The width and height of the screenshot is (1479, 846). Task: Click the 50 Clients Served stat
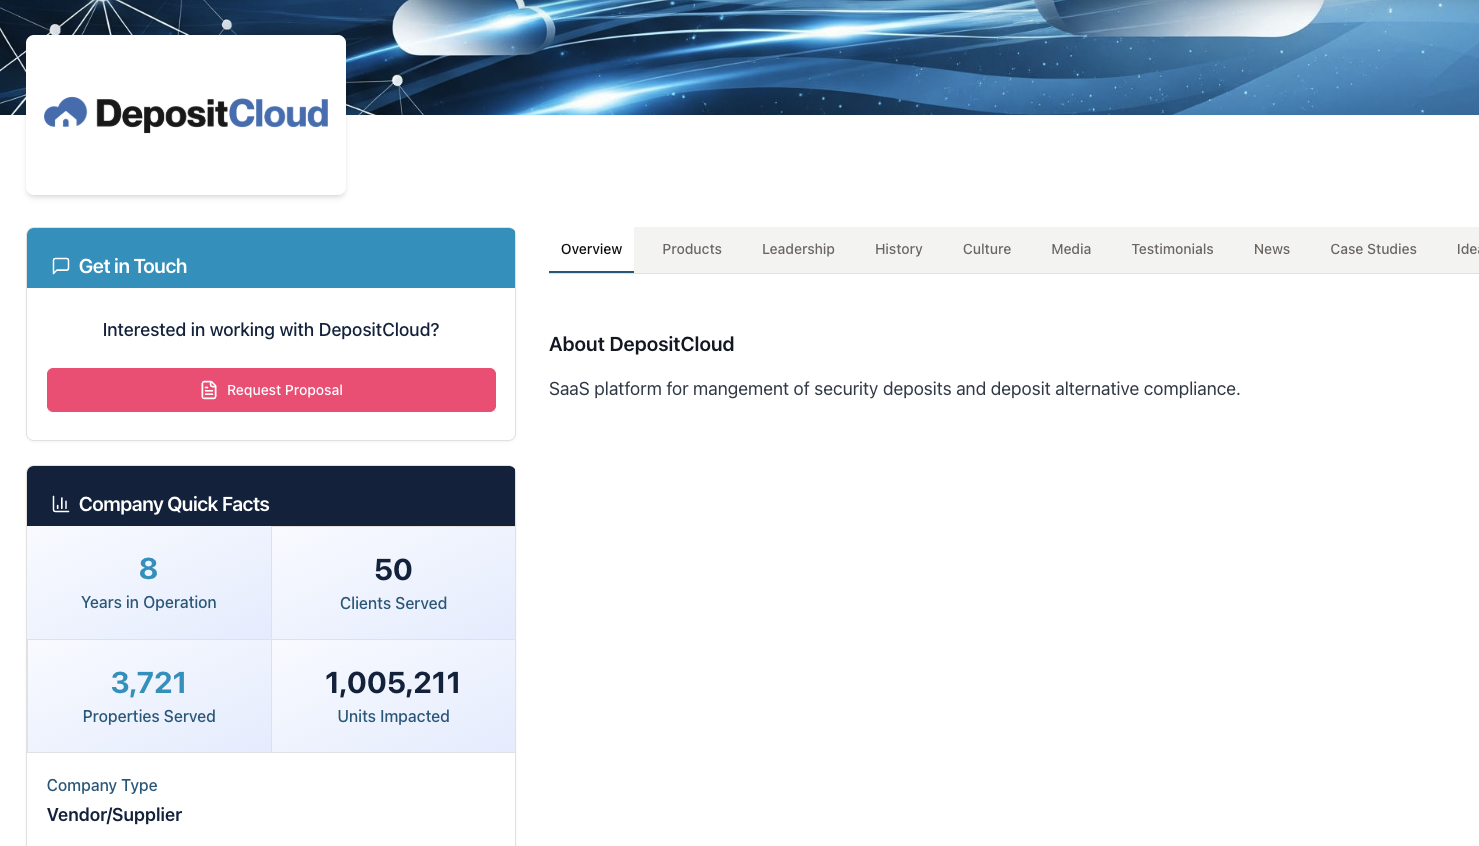(x=393, y=583)
